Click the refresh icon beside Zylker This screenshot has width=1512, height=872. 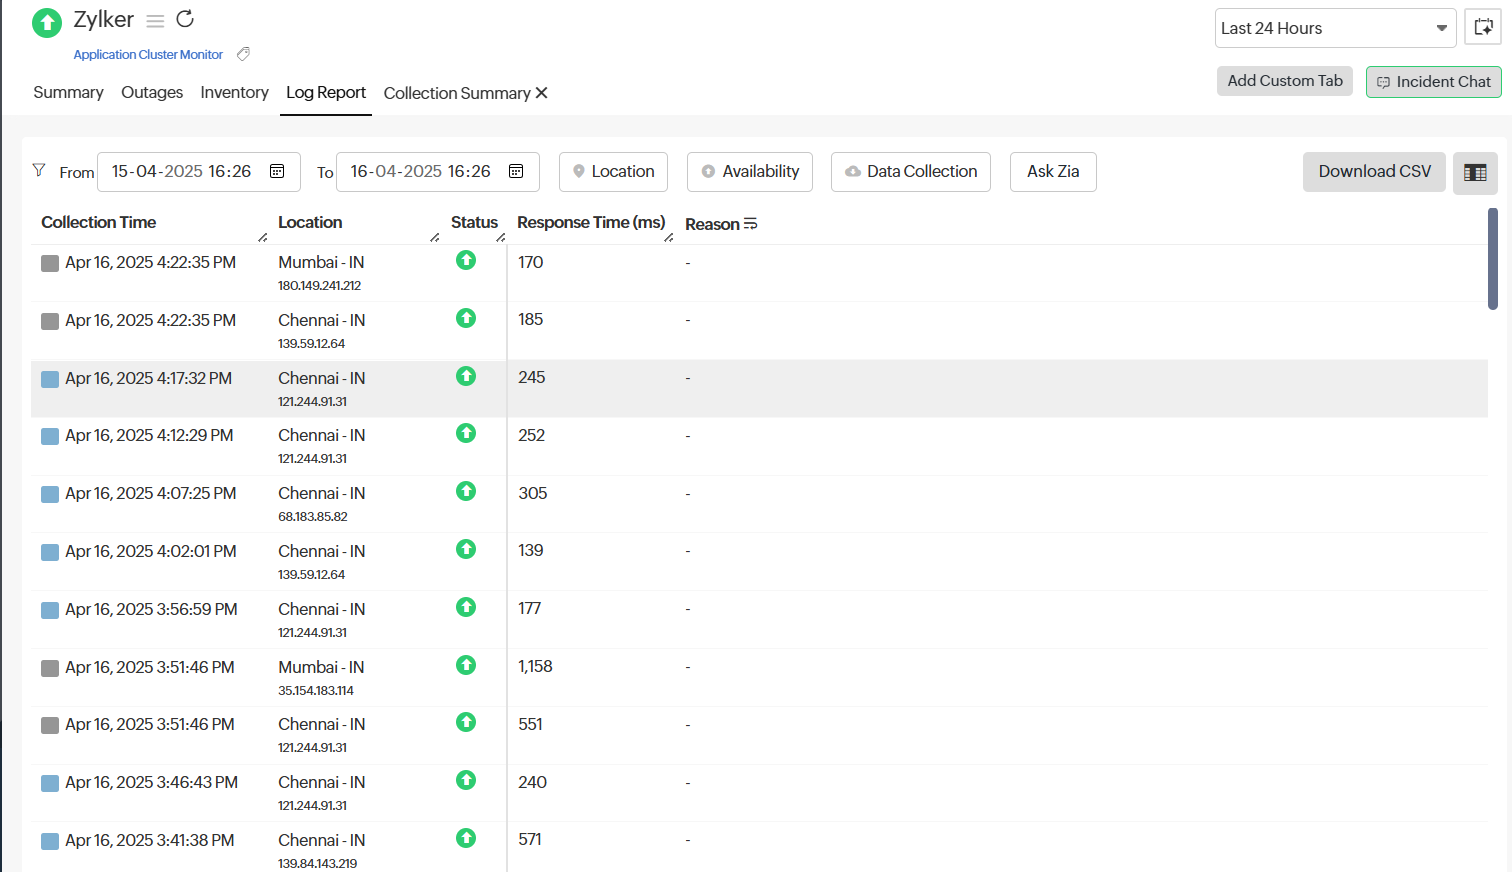pos(185,19)
